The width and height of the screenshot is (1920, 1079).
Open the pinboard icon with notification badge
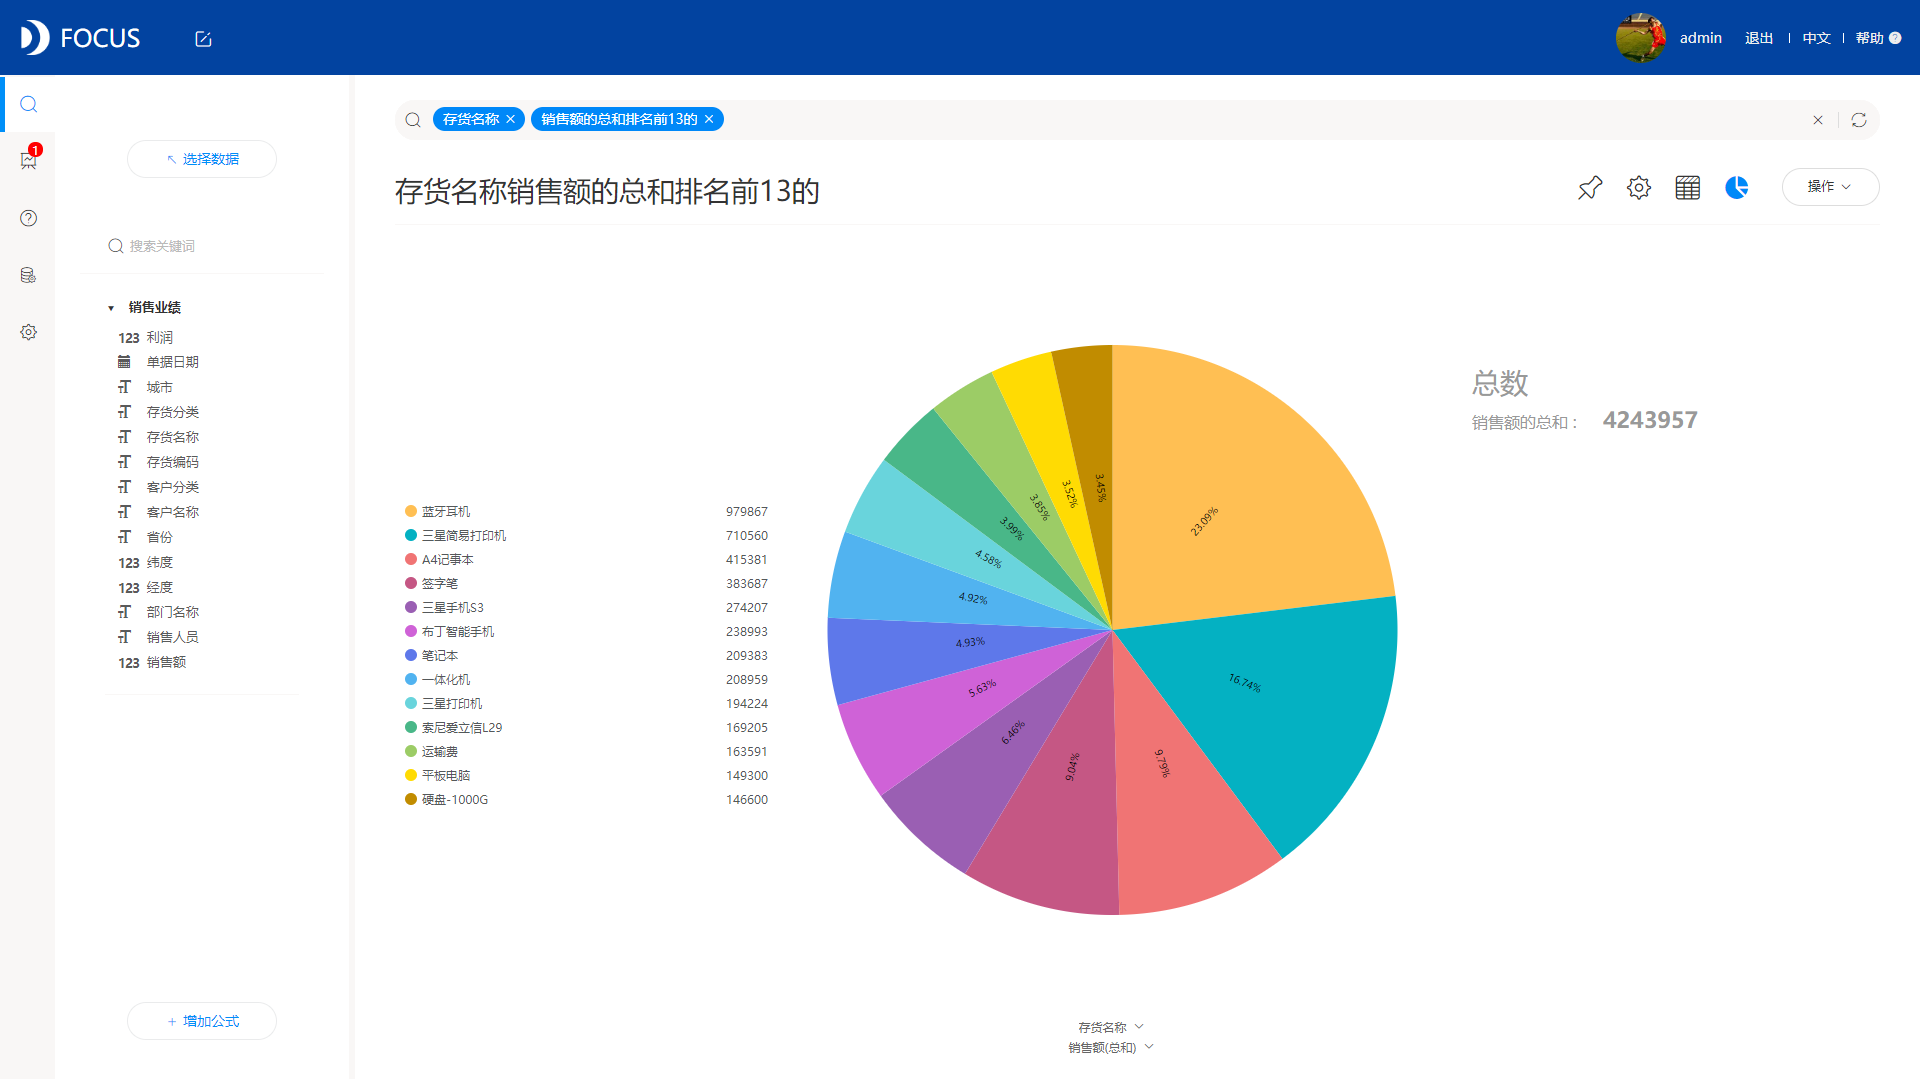pyautogui.click(x=28, y=160)
